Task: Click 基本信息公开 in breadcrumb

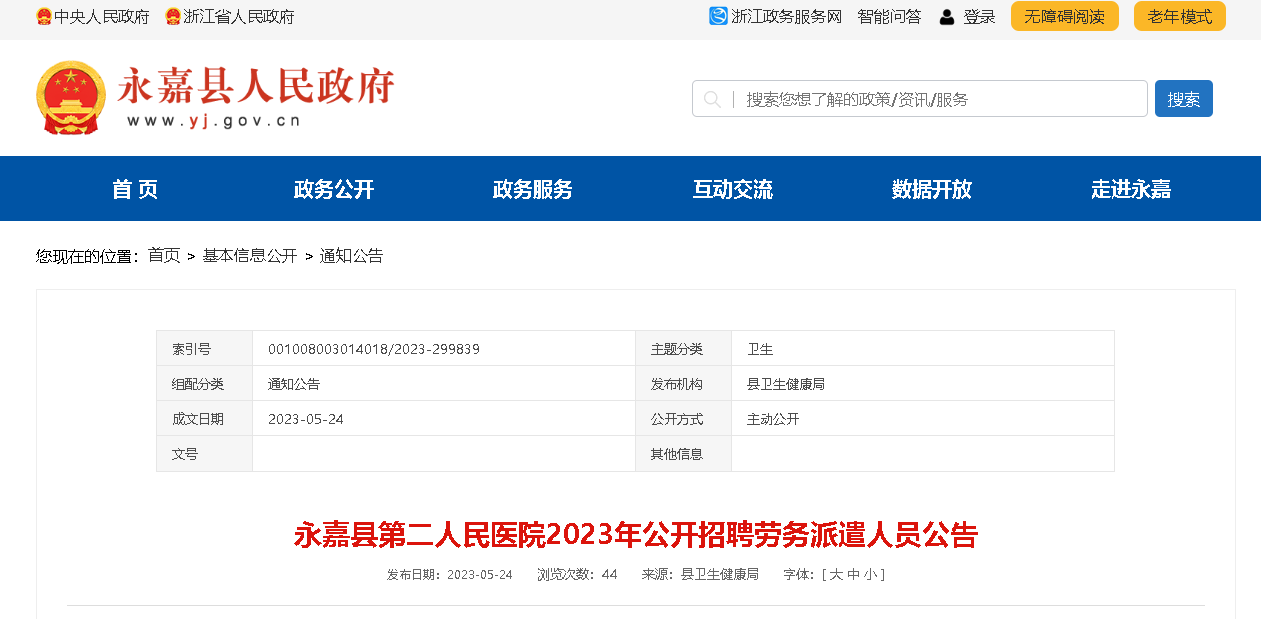Action: [x=250, y=256]
